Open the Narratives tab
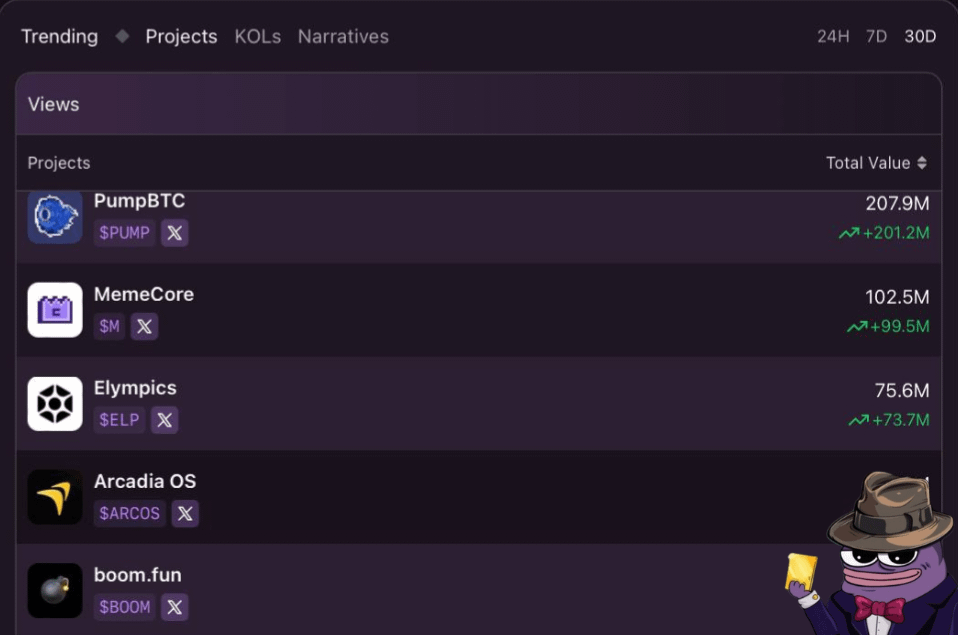 343,37
